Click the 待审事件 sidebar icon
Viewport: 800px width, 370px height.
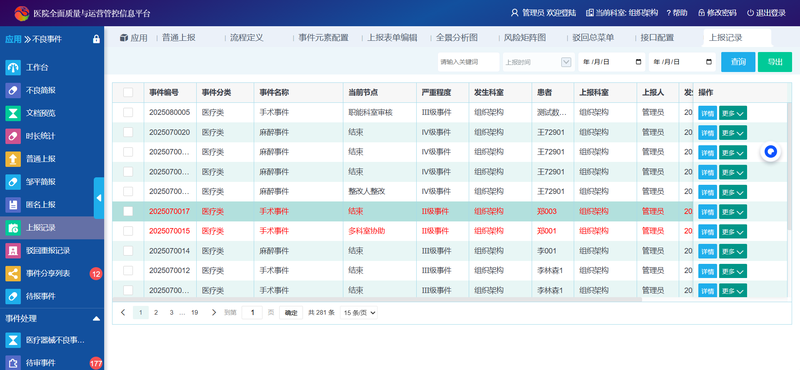coord(13,363)
